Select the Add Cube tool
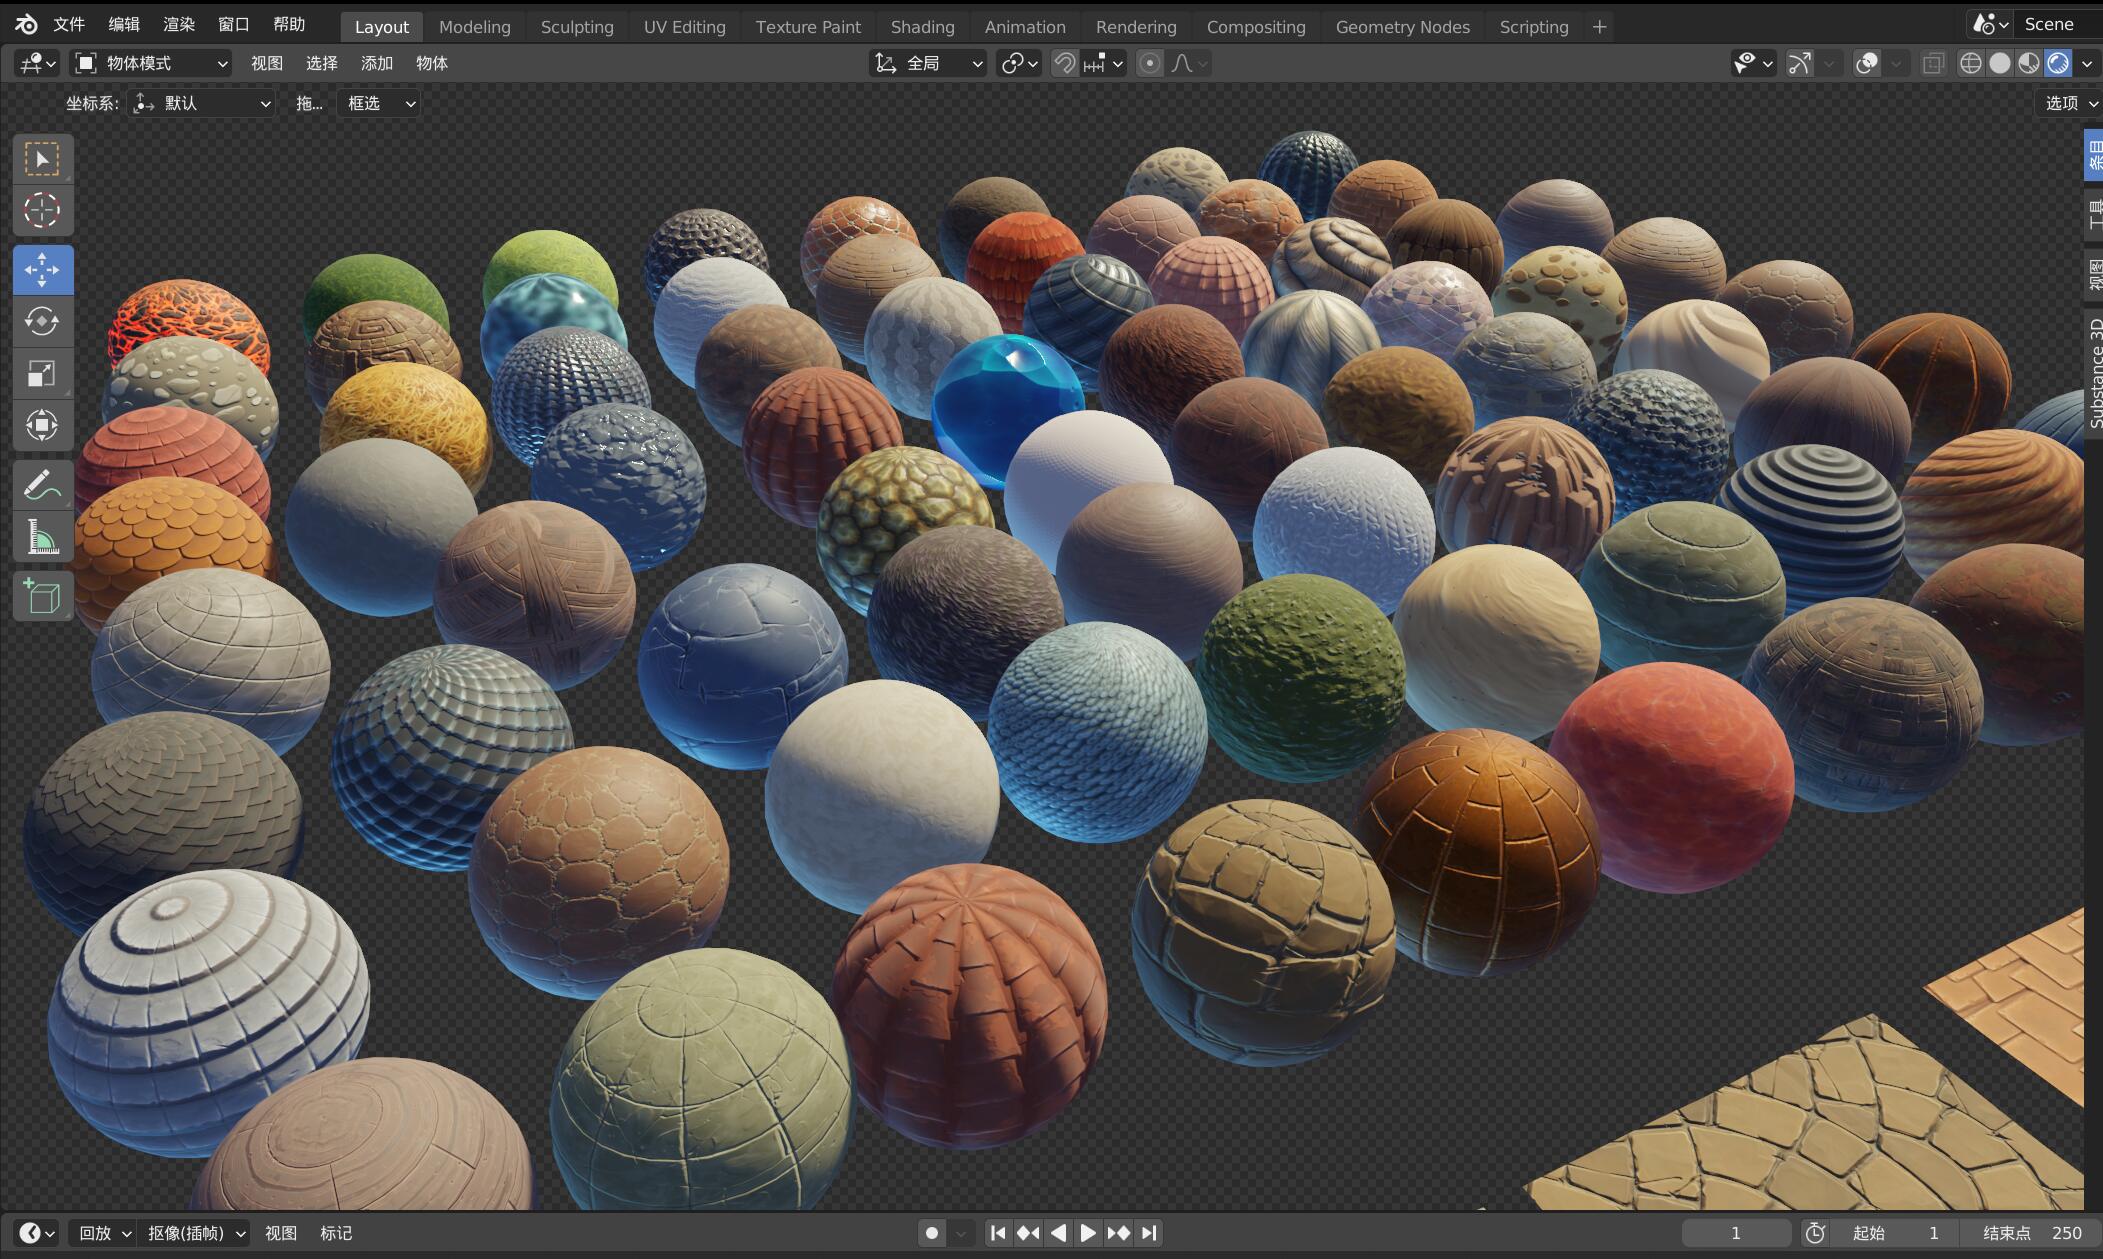Screen dimensions: 2103x1259 coord(42,597)
